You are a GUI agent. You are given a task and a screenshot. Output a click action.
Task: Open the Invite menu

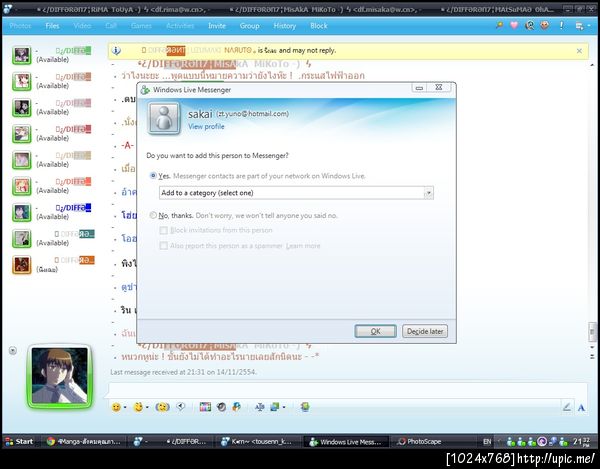point(217,26)
